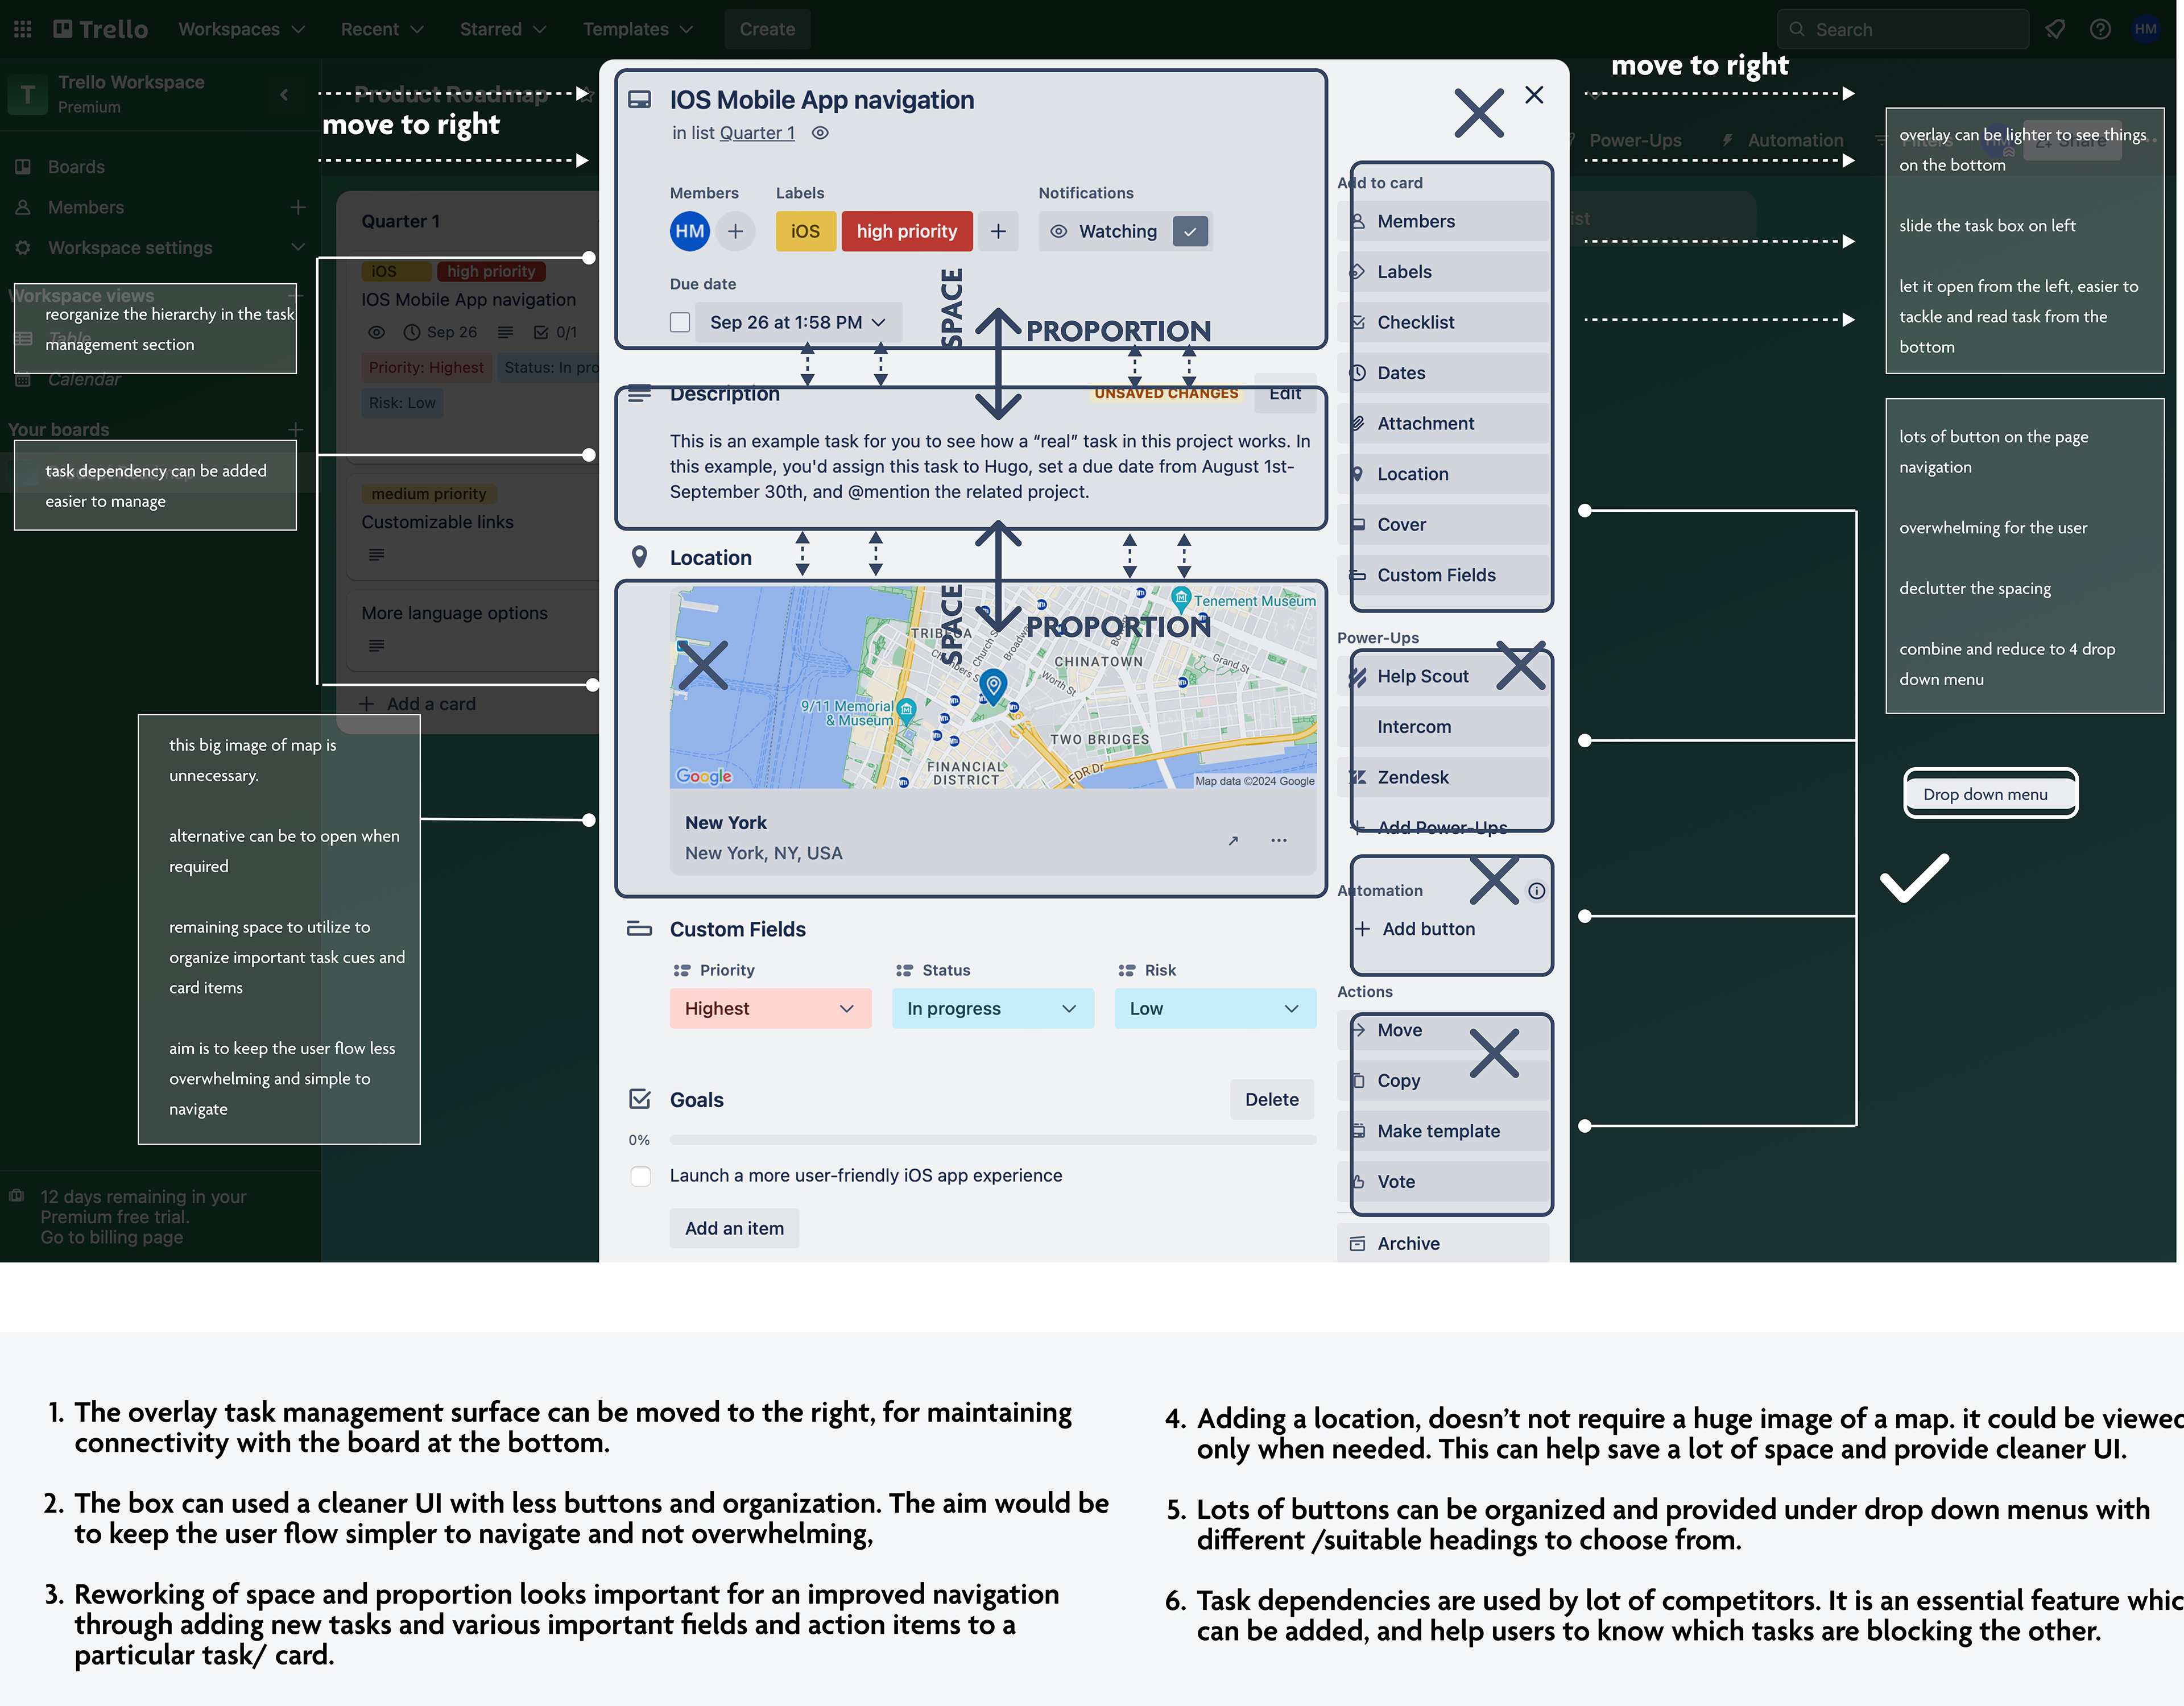Click the location pin icon beside Location heading
The width and height of the screenshot is (2184, 1706).
point(640,557)
